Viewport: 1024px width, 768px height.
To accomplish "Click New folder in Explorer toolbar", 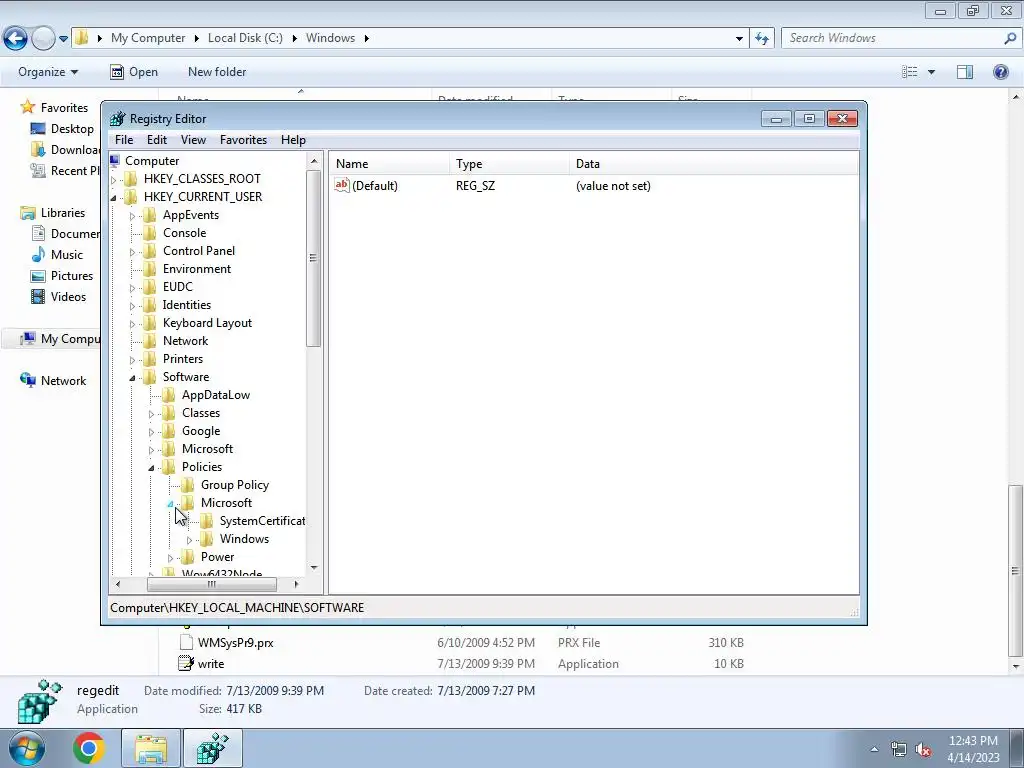I will 217,72.
